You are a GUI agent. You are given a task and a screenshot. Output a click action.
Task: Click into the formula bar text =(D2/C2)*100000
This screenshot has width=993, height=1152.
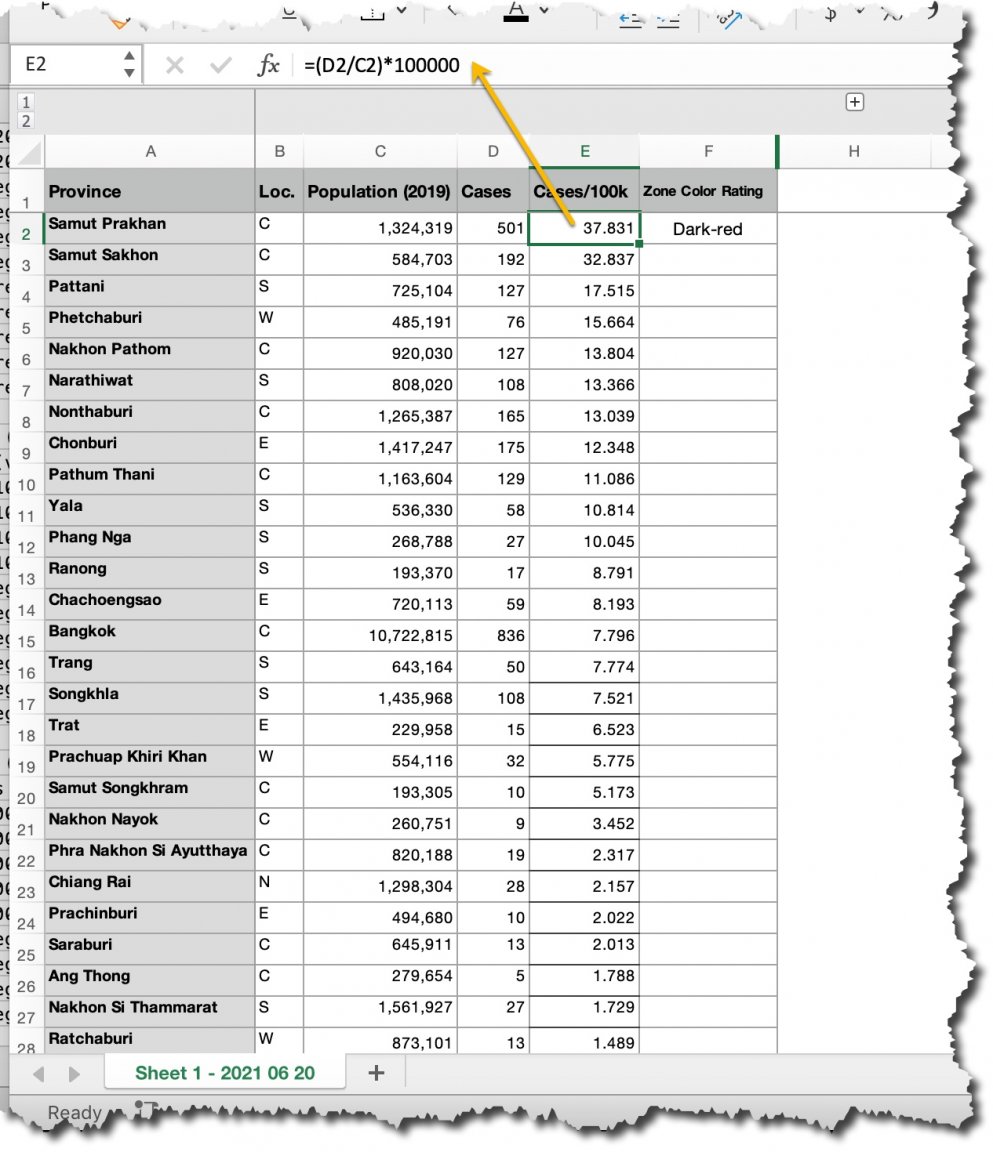[x=381, y=65]
